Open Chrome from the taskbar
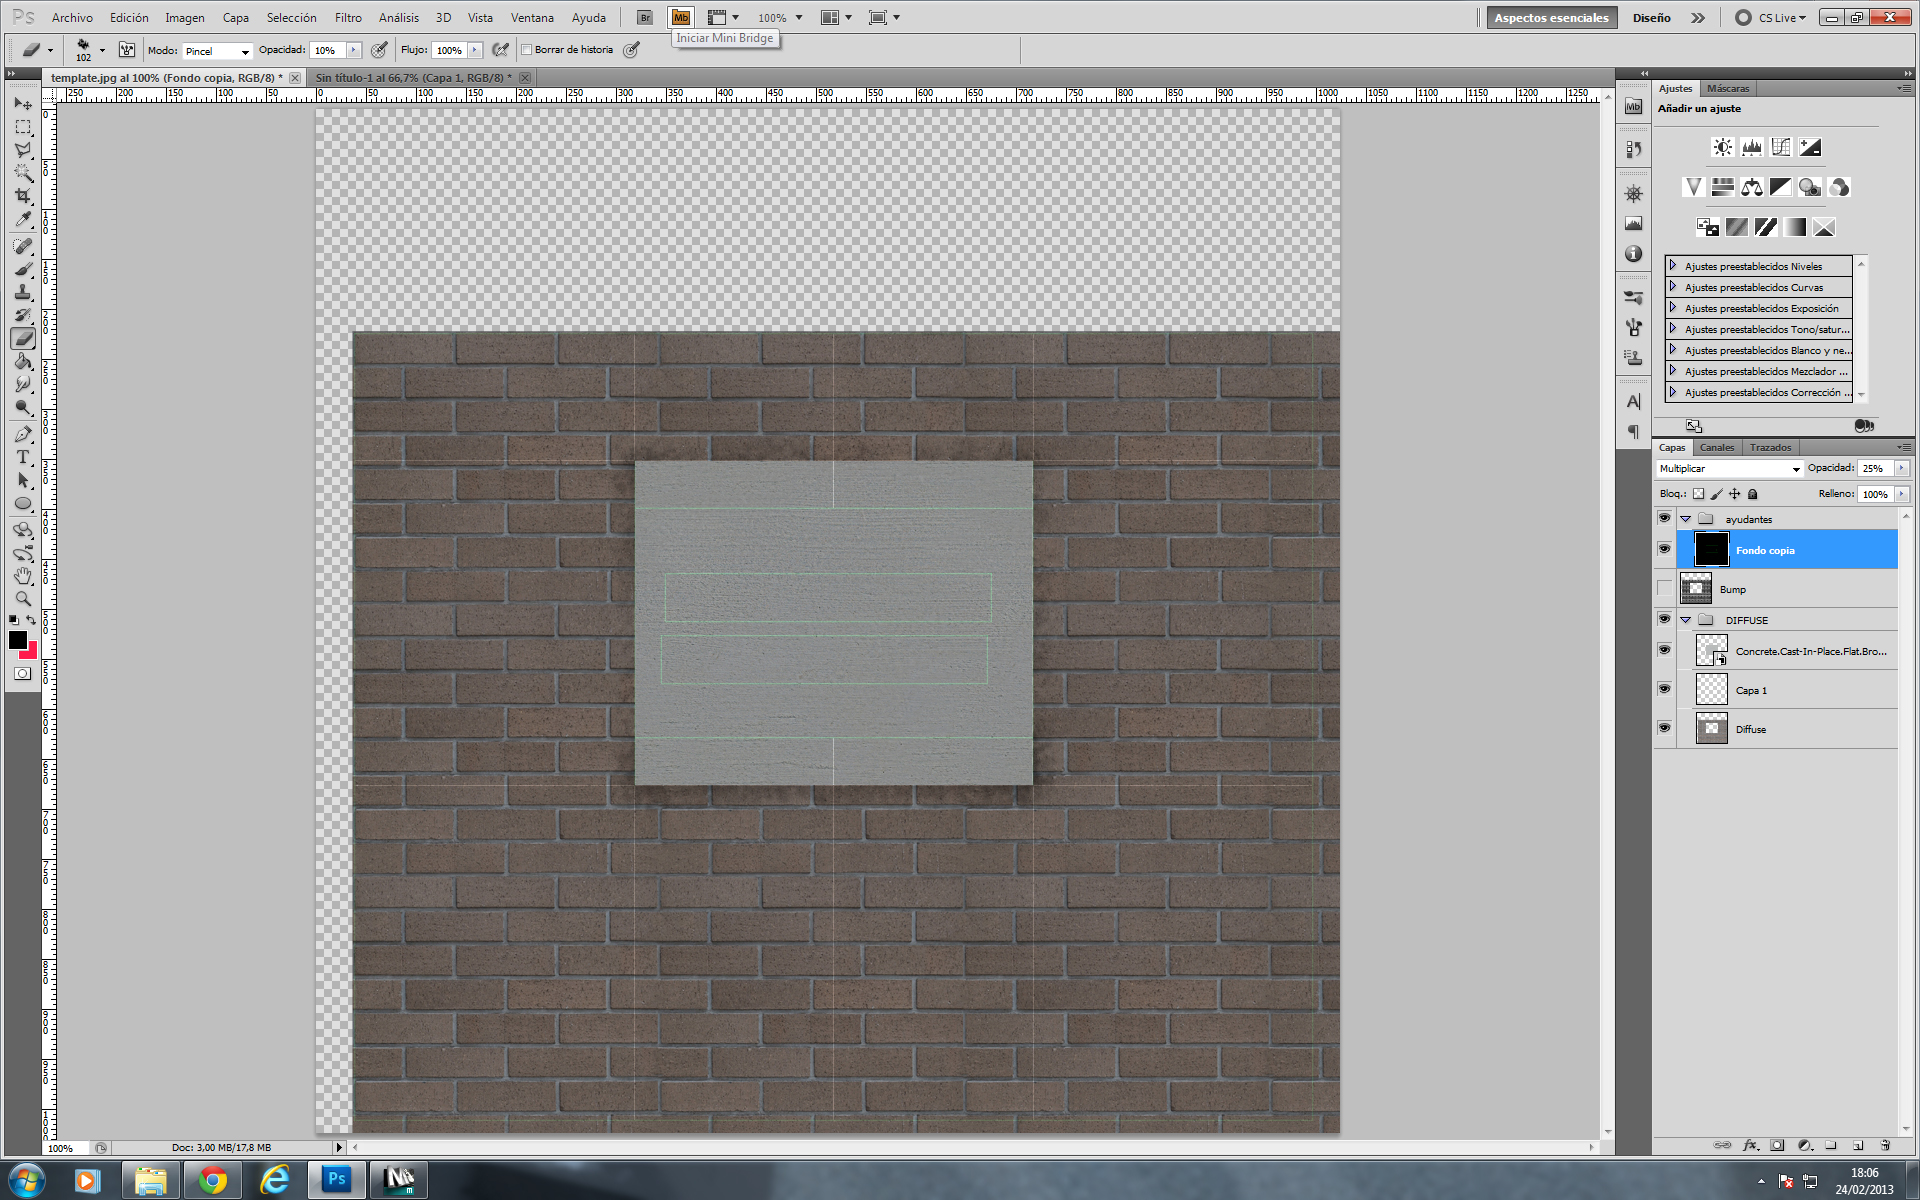1920x1200 pixels. (x=212, y=1180)
